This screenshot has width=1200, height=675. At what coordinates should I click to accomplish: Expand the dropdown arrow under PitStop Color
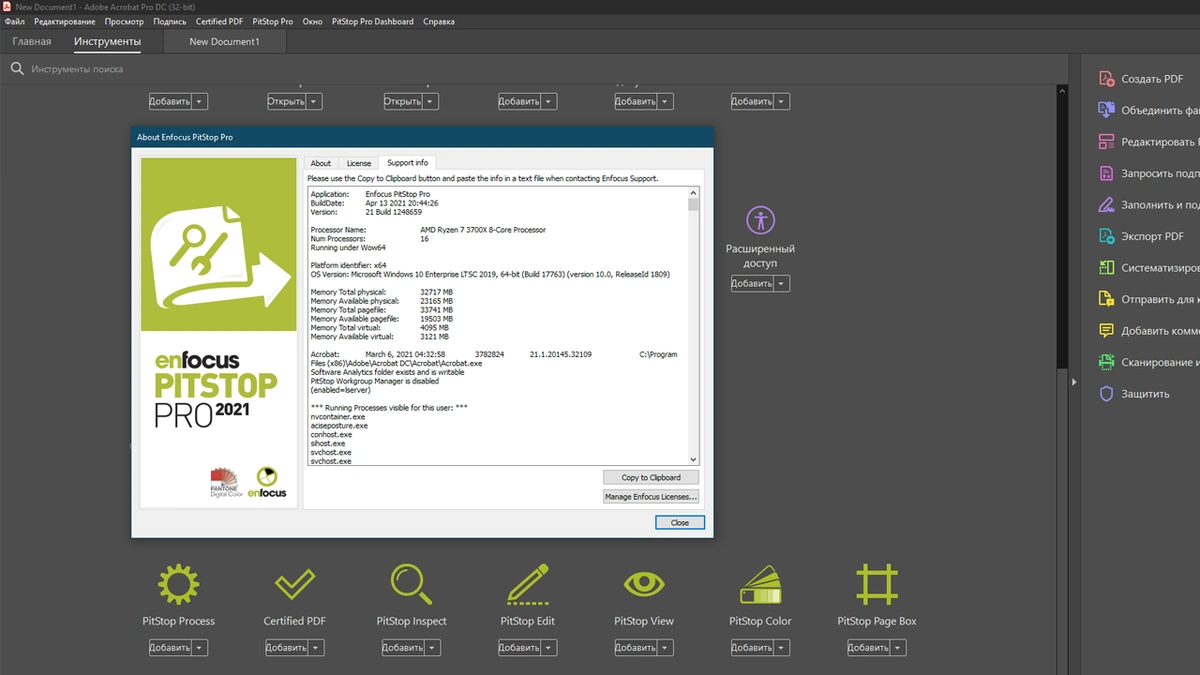(782, 648)
